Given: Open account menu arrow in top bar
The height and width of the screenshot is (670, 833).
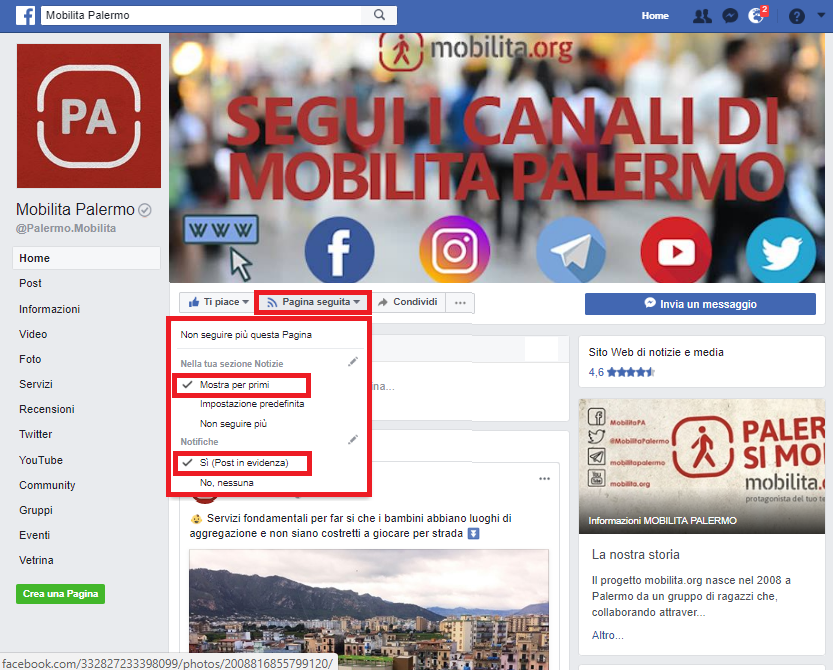Looking at the screenshot, I should pos(821,15).
